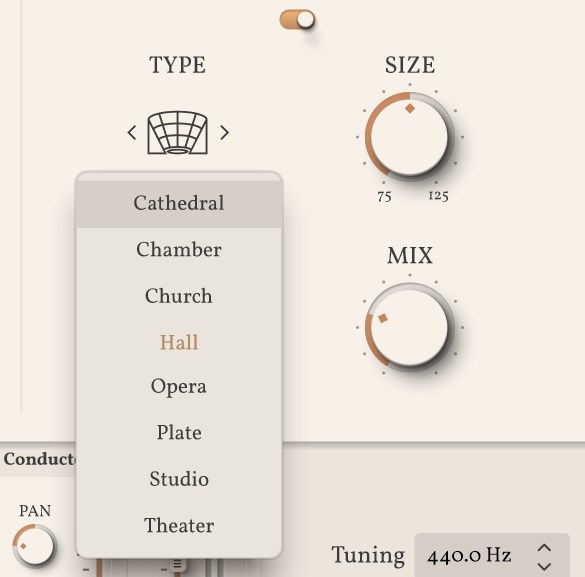
Task: Choose Plate from the list
Action: coord(179,433)
